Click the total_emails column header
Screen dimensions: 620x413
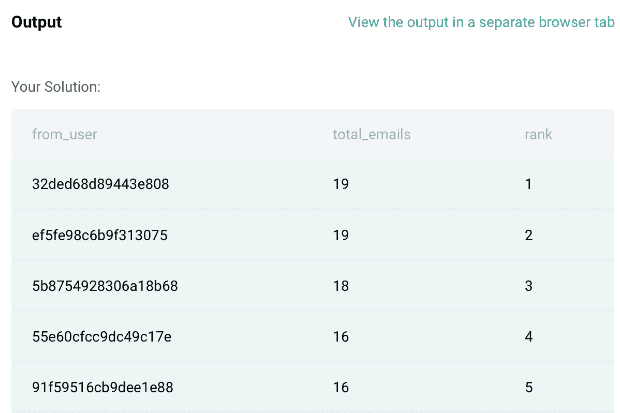coord(372,134)
